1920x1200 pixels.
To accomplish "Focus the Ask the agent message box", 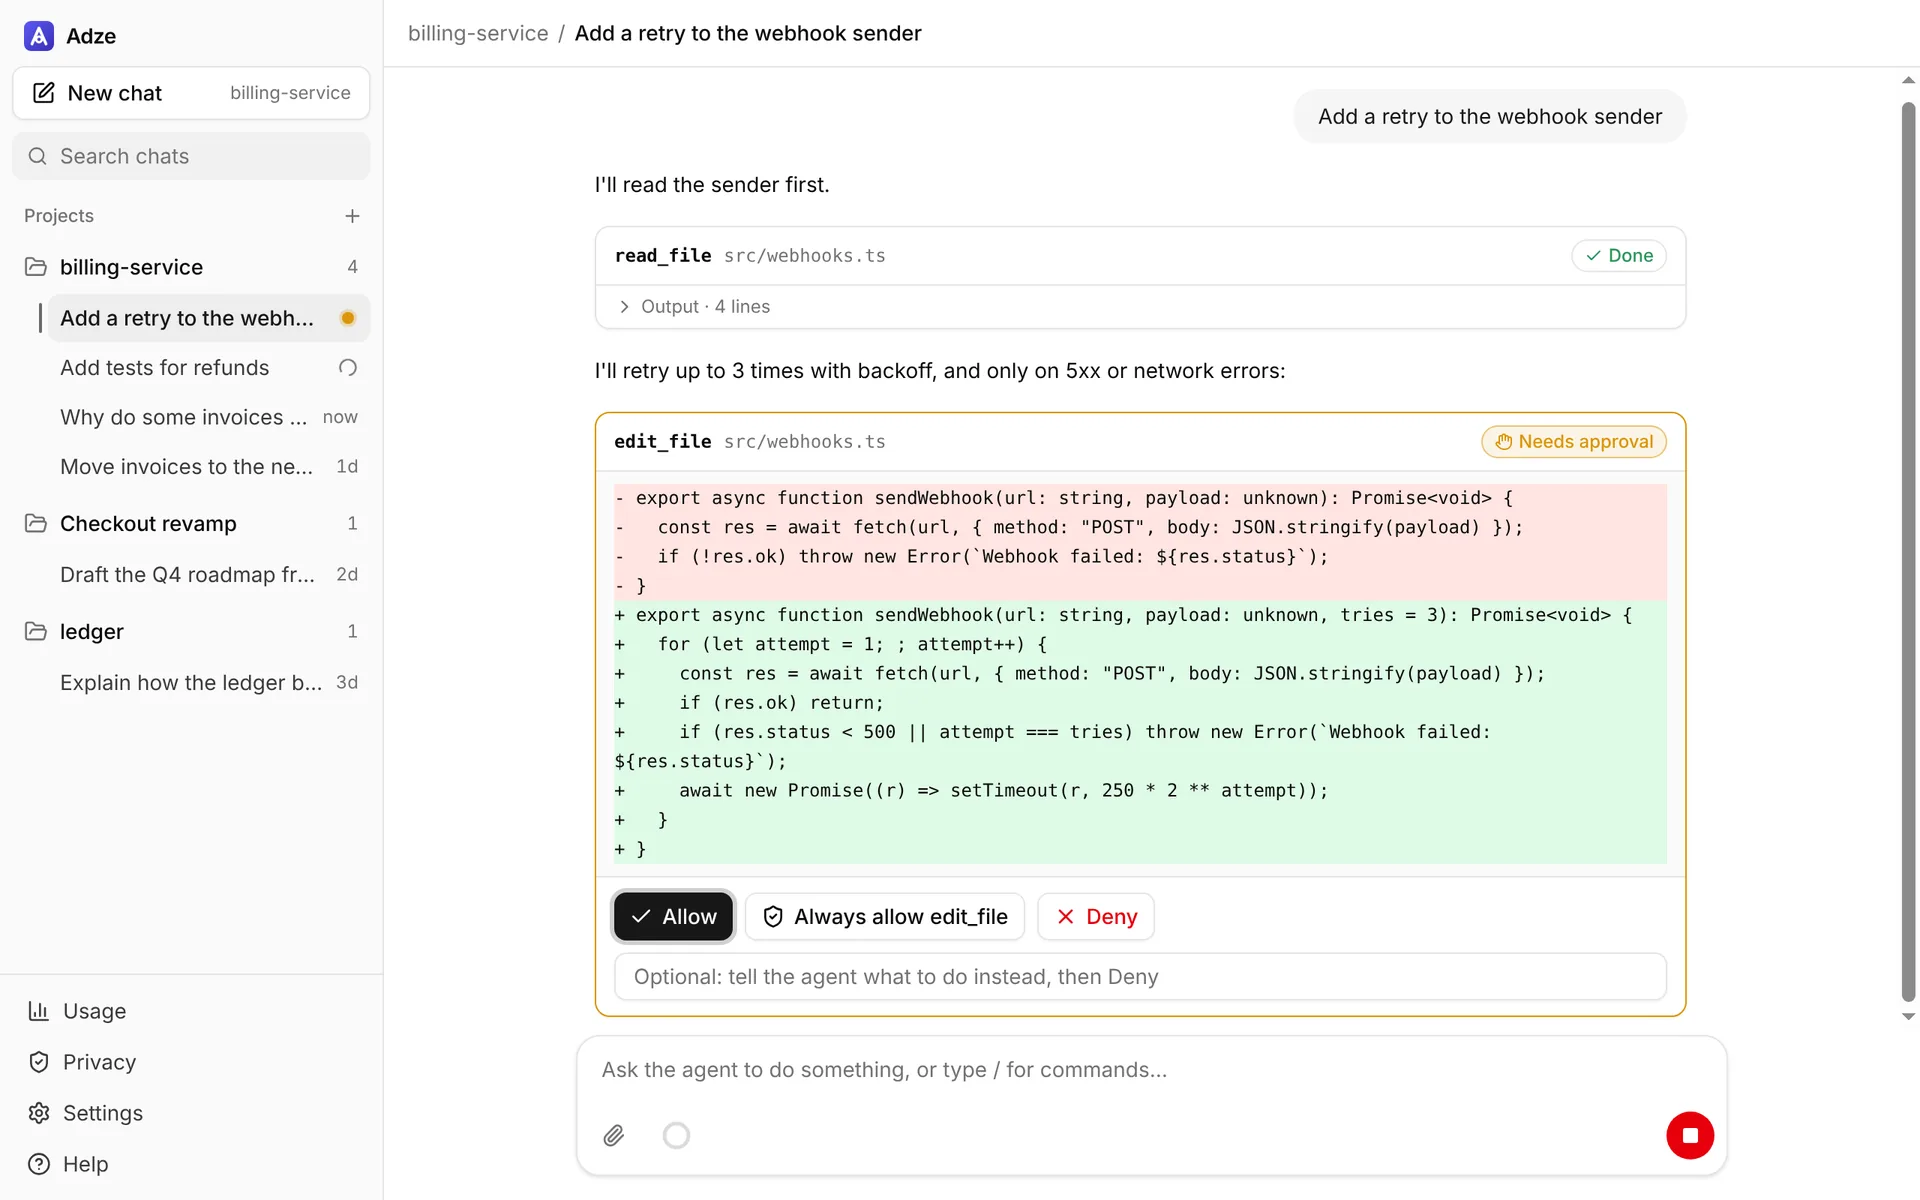I will (x=1150, y=1070).
